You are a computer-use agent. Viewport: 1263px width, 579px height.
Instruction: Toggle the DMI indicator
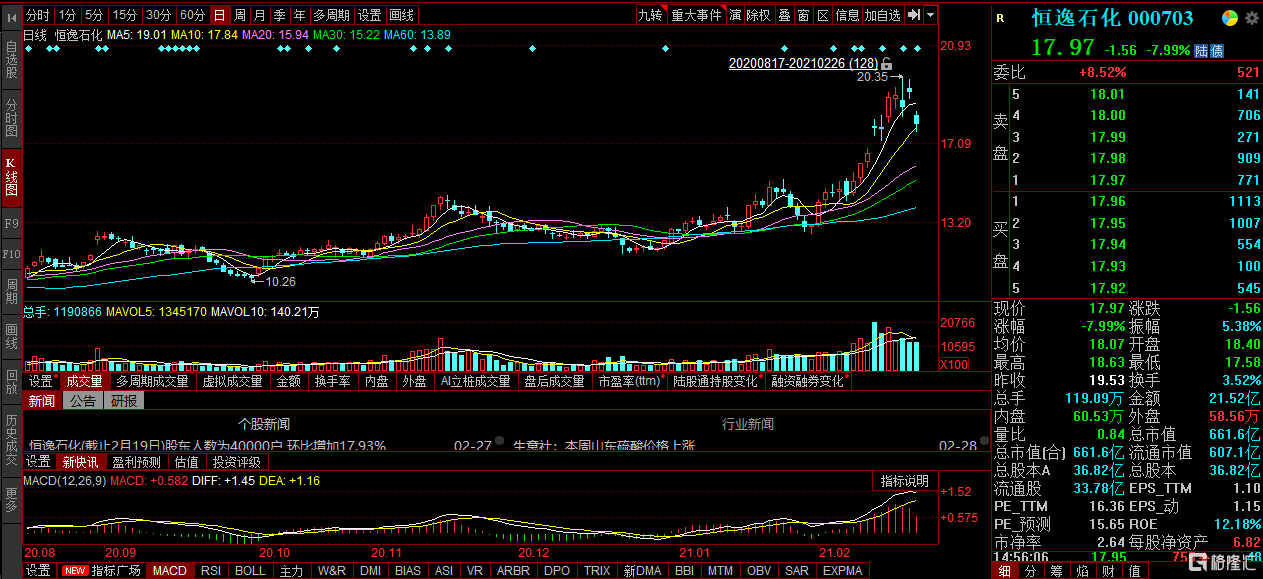click(370, 571)
